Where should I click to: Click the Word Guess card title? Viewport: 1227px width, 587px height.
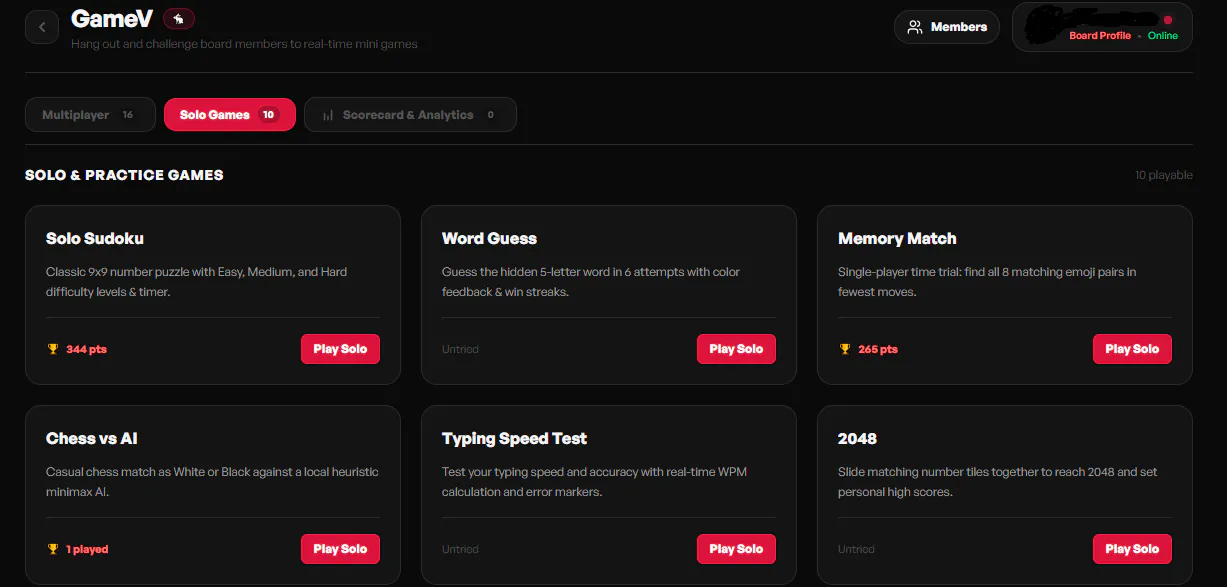click(x=489, y=239)
